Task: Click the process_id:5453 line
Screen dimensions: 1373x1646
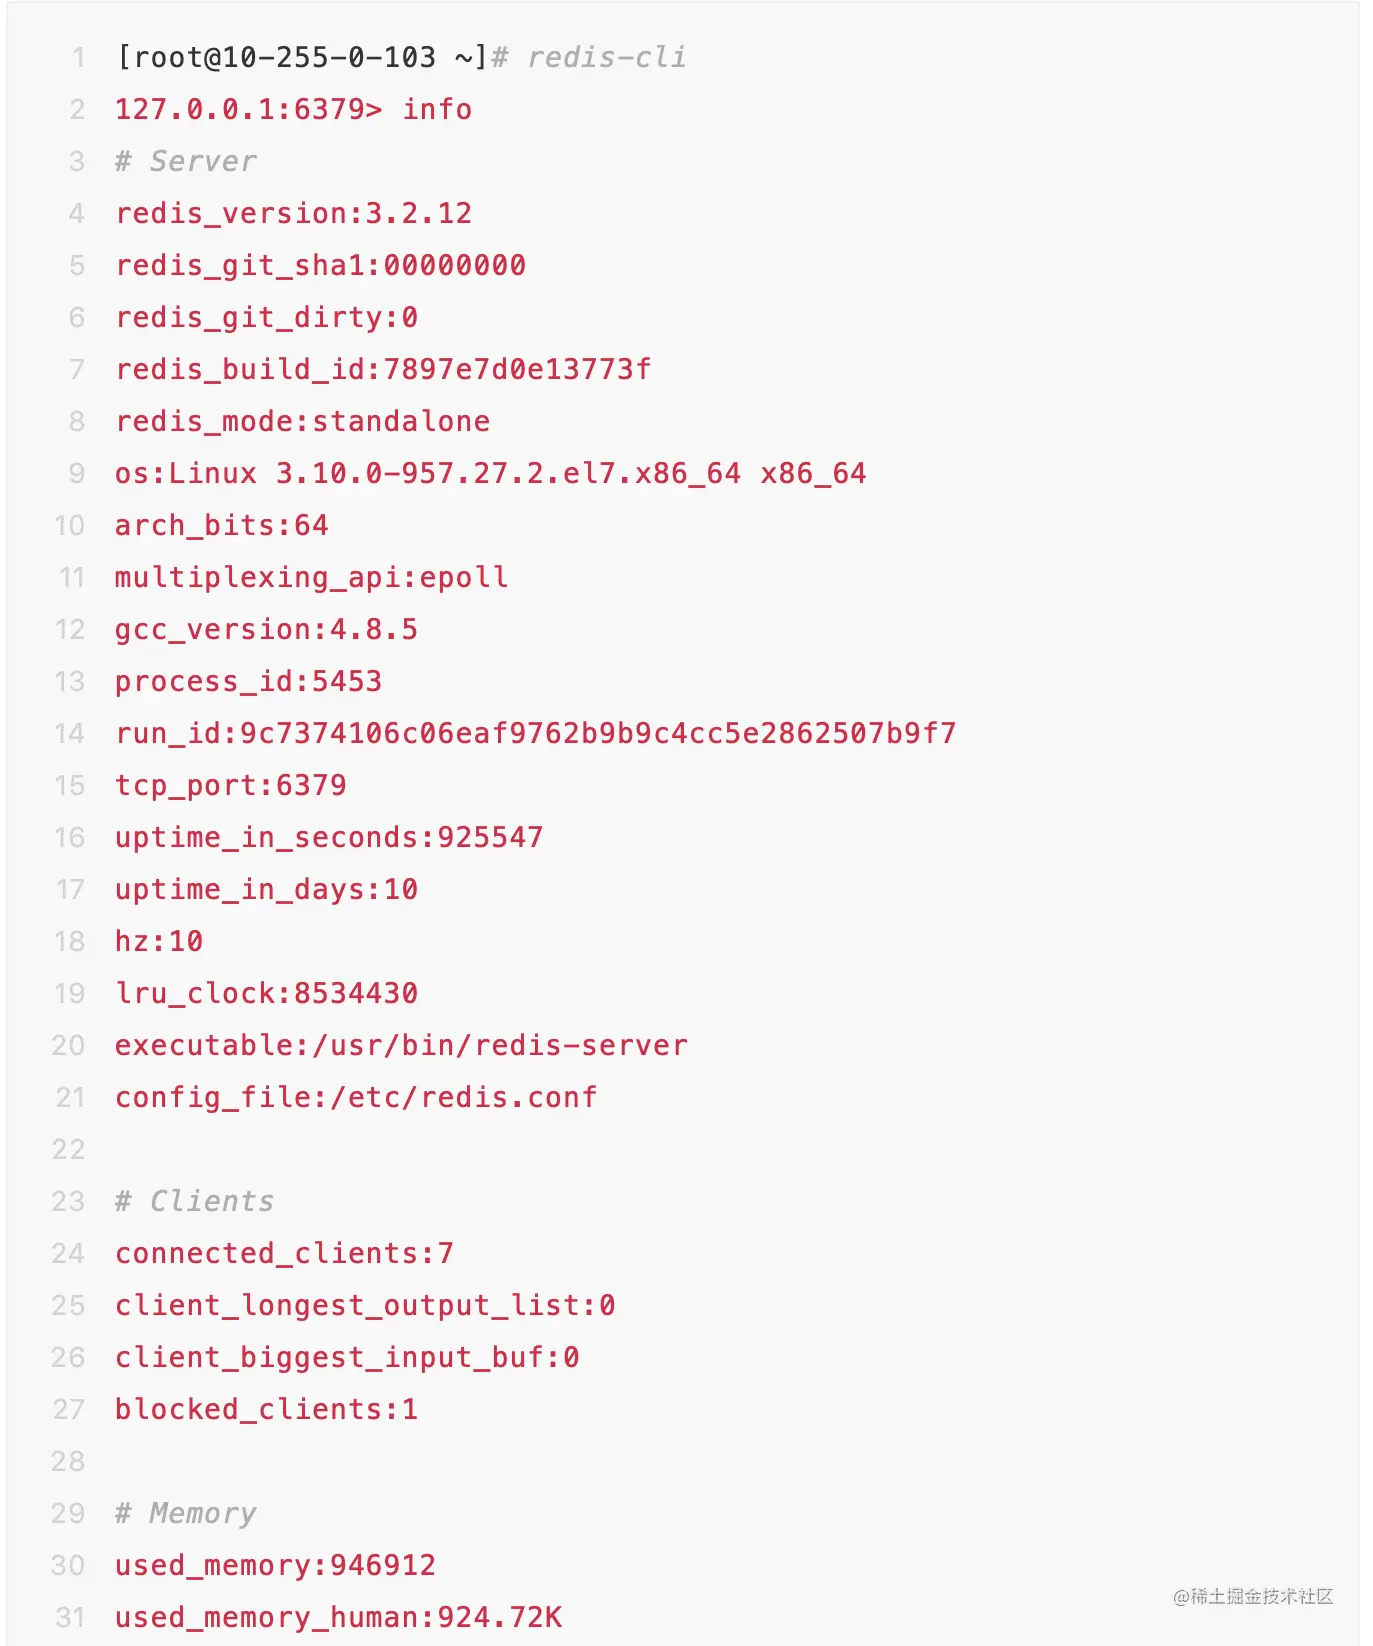Action: (248, 681)
